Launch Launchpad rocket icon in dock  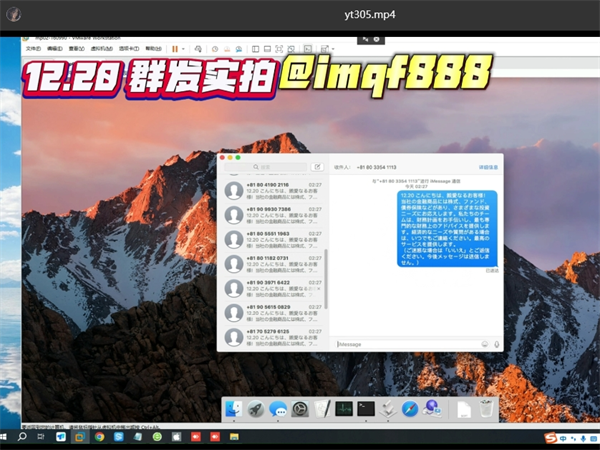click(255, 409)
